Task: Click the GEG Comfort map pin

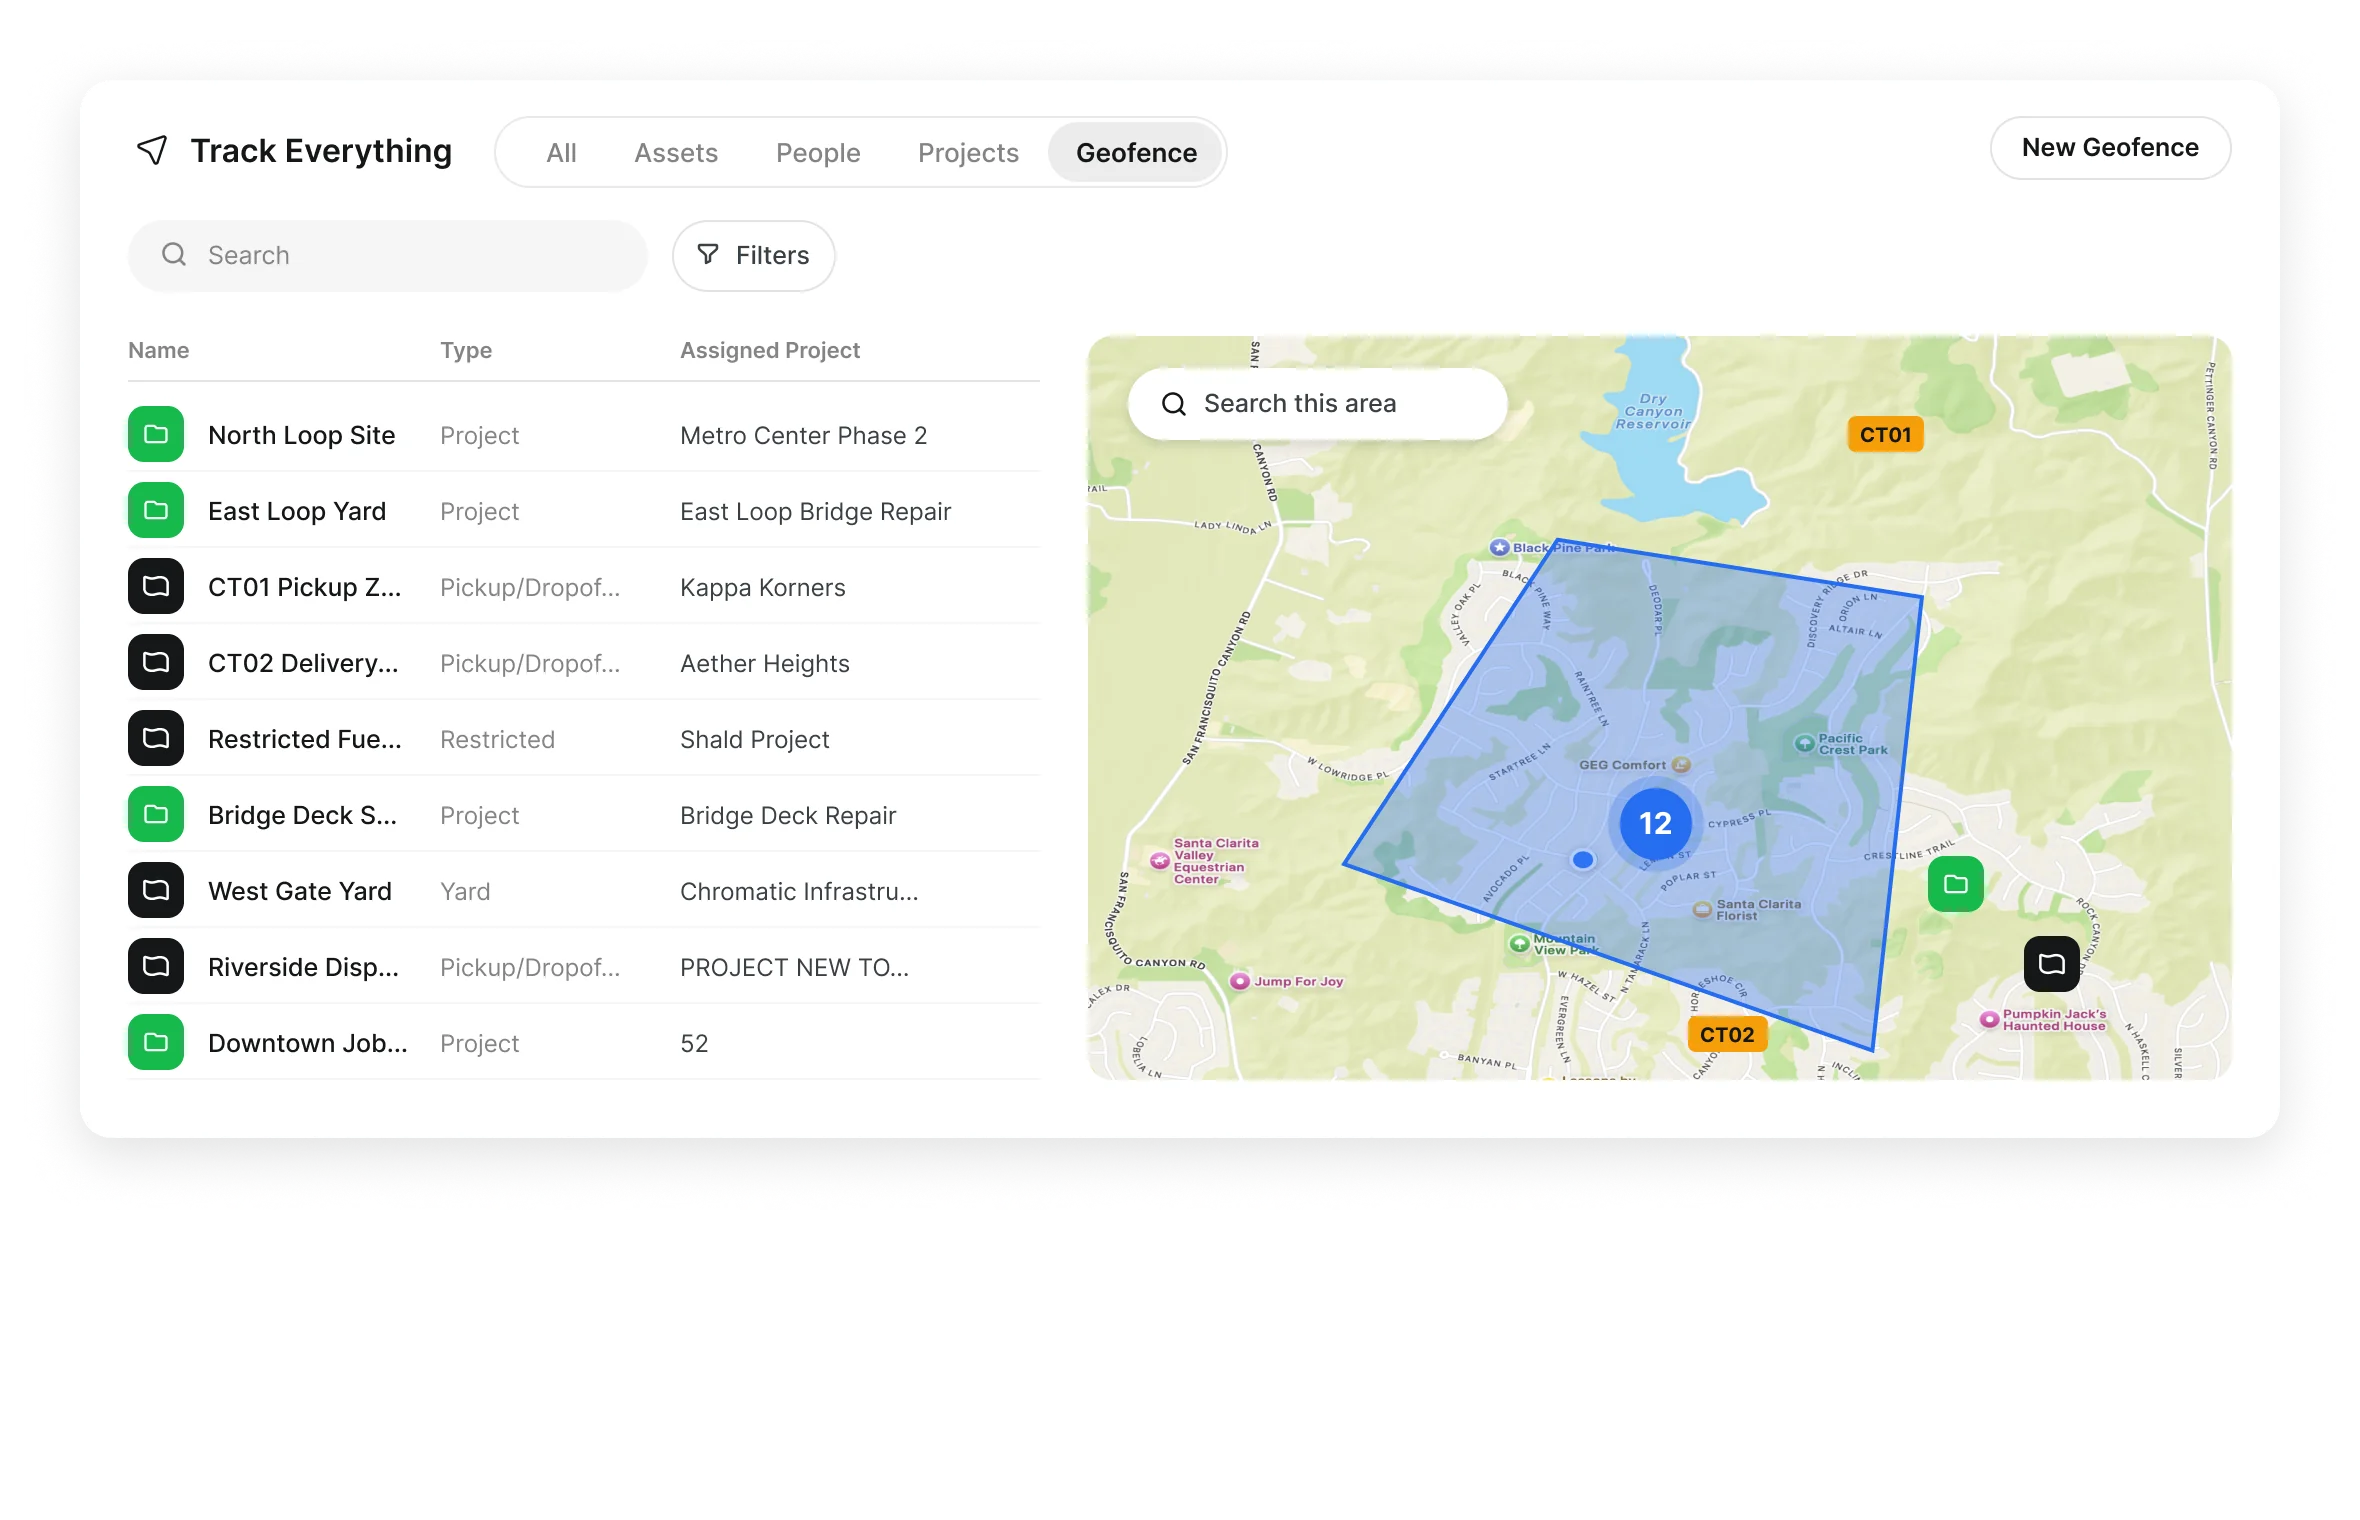Action: [1682, 765]
